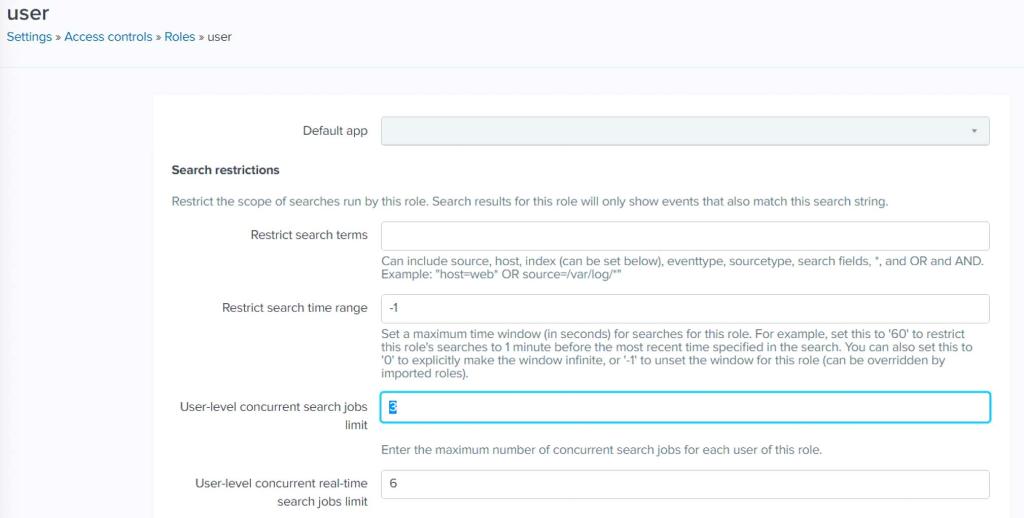1024x518 pixels.
Task: Click the concurrent real-time search jobs limit field
Action: [x=685, y=484]
